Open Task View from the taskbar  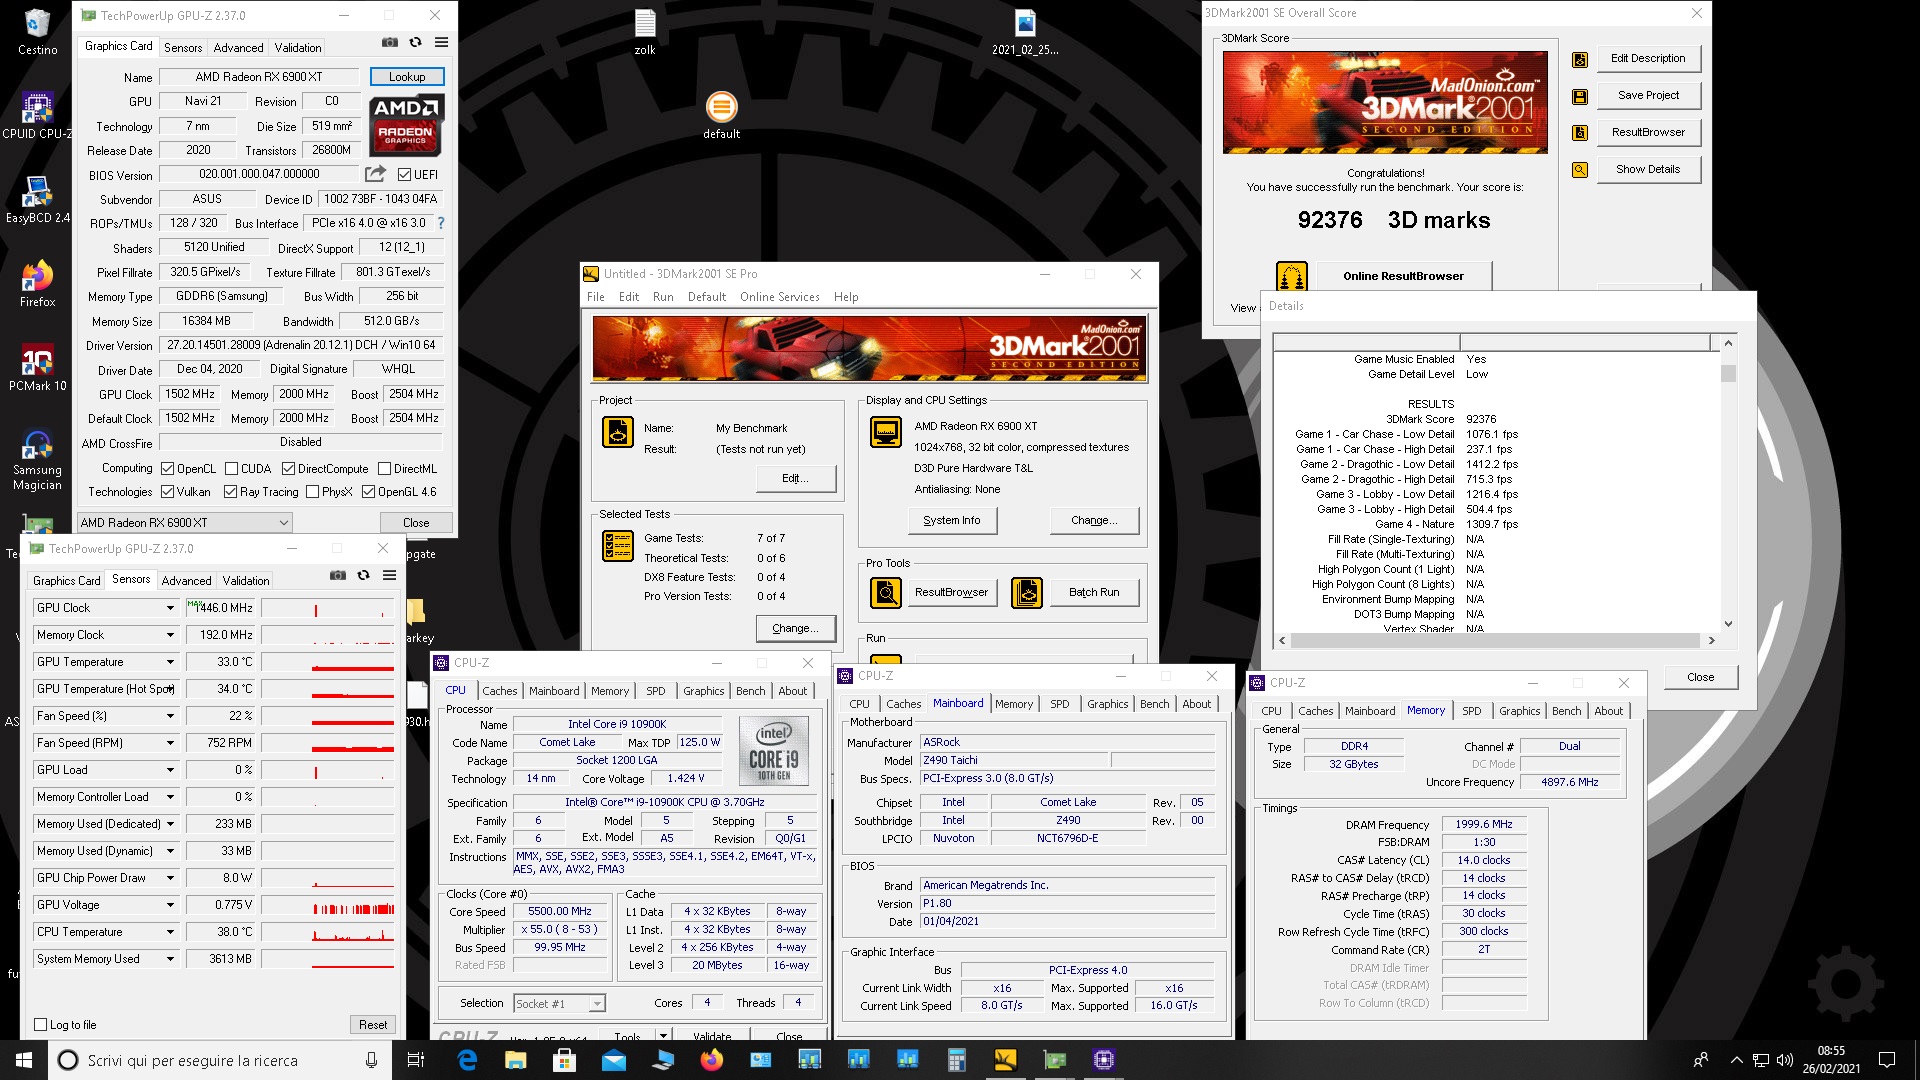[x=416, y=1060]
